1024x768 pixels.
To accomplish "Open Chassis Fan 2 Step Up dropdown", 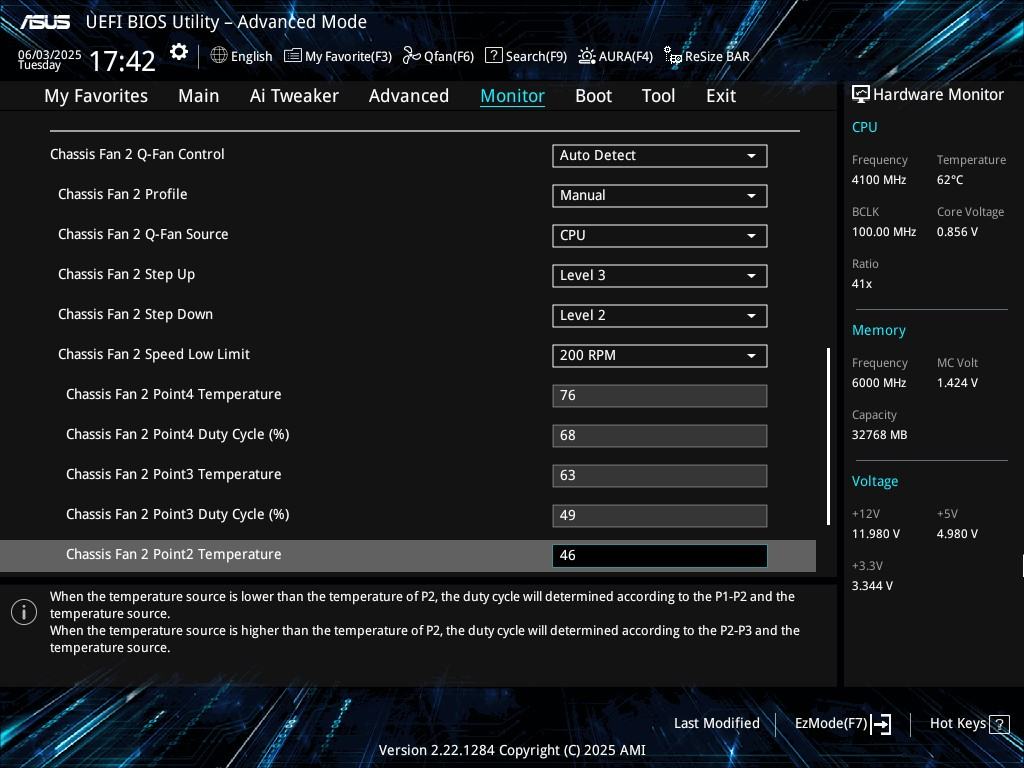I will [x=660, y=276].
